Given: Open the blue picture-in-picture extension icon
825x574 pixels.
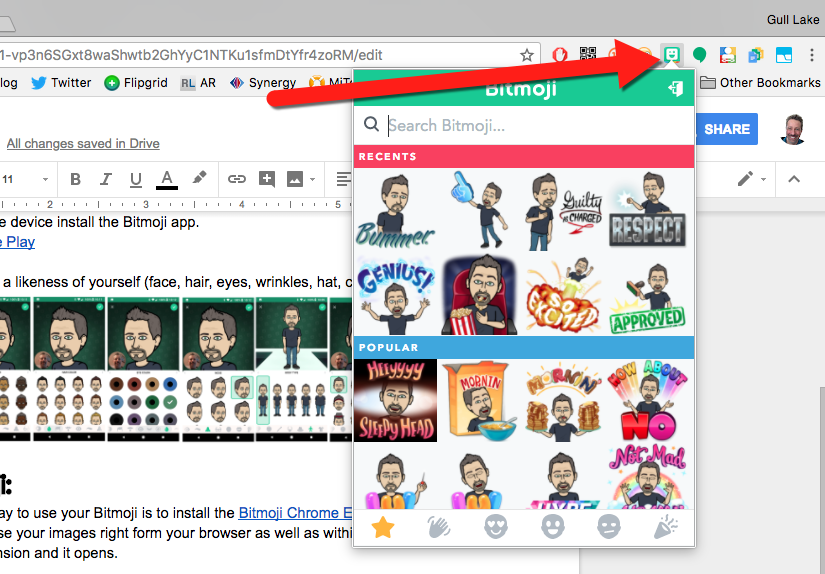Looking at the screenshot, I should 784,55.
